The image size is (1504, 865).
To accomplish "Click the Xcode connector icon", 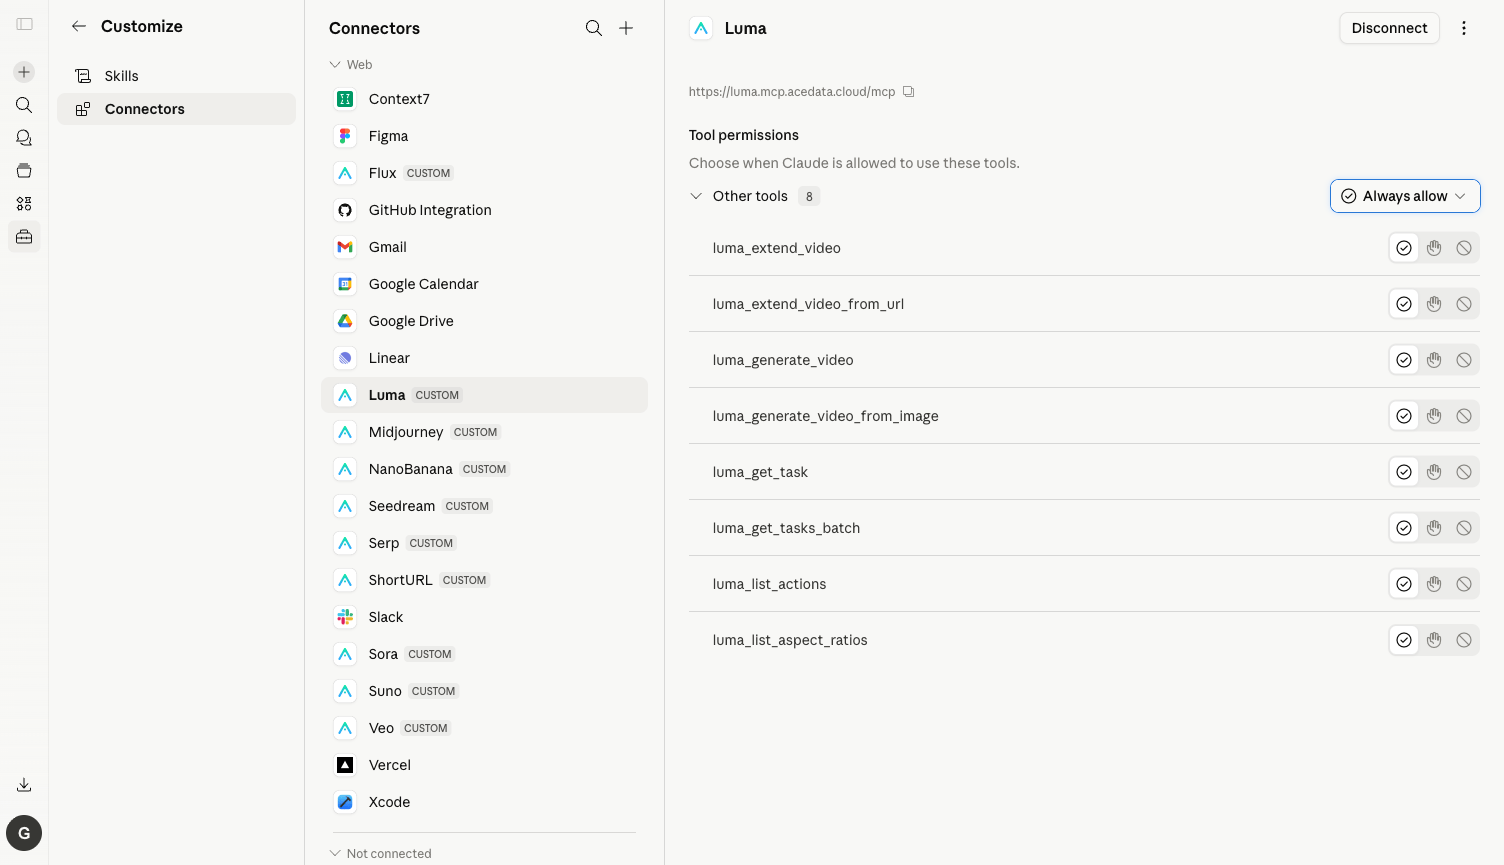I will click(345, 802).
